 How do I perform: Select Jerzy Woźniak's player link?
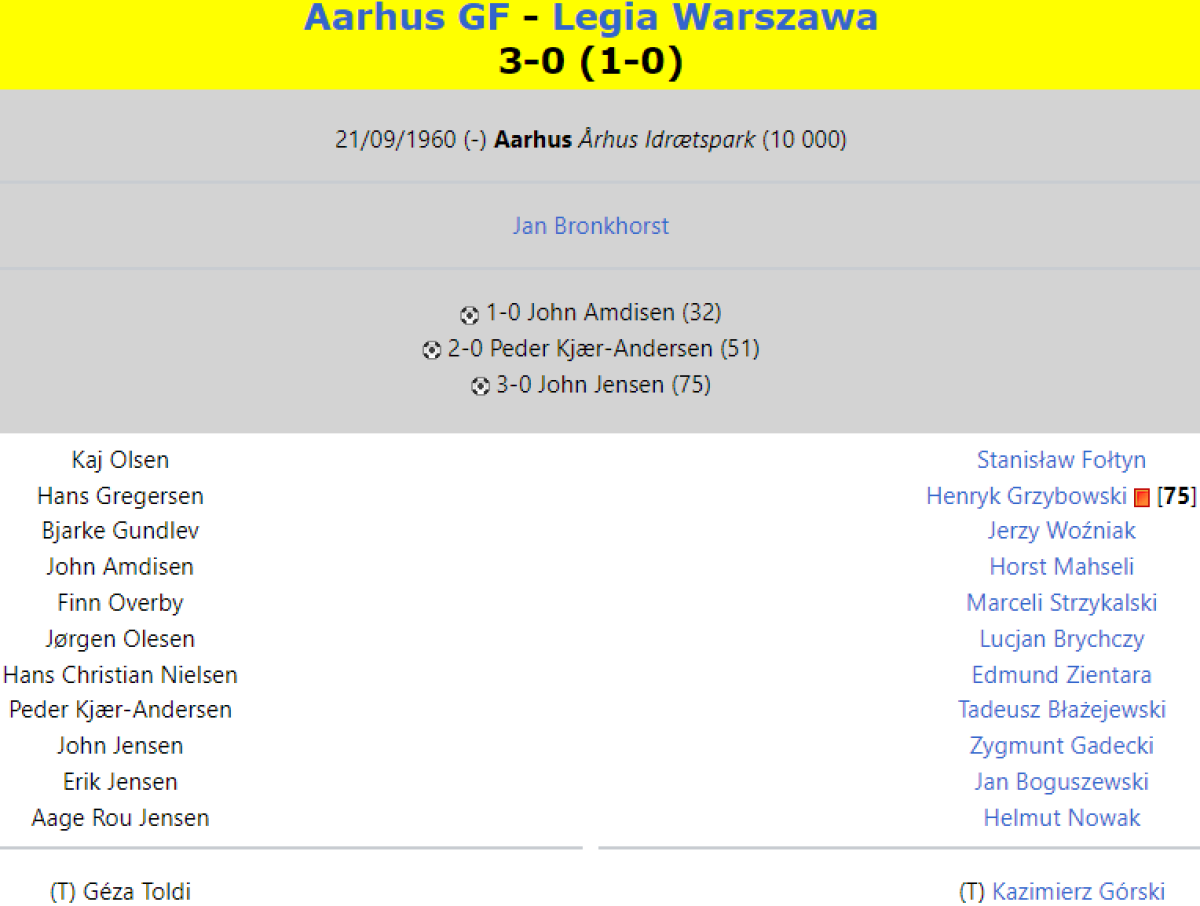point(1061,531)
